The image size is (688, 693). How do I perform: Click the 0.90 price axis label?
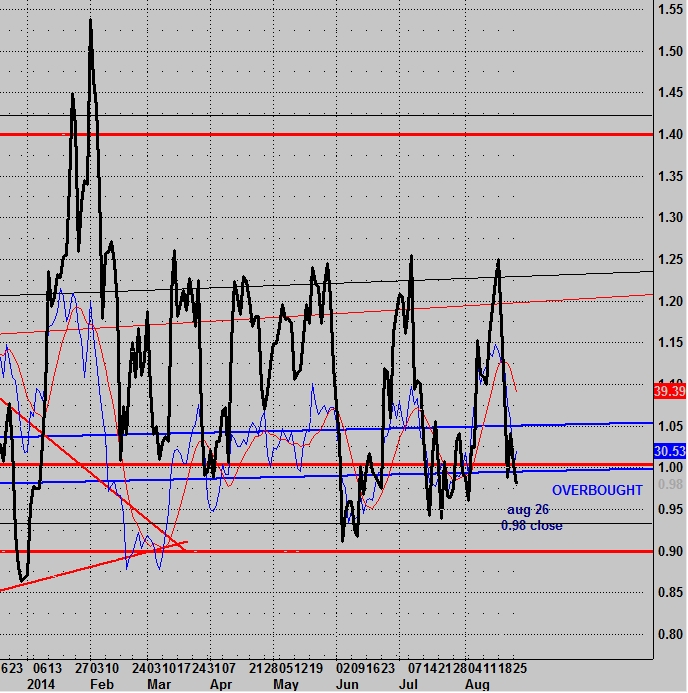pyautogui.click(x=669, y=551)
